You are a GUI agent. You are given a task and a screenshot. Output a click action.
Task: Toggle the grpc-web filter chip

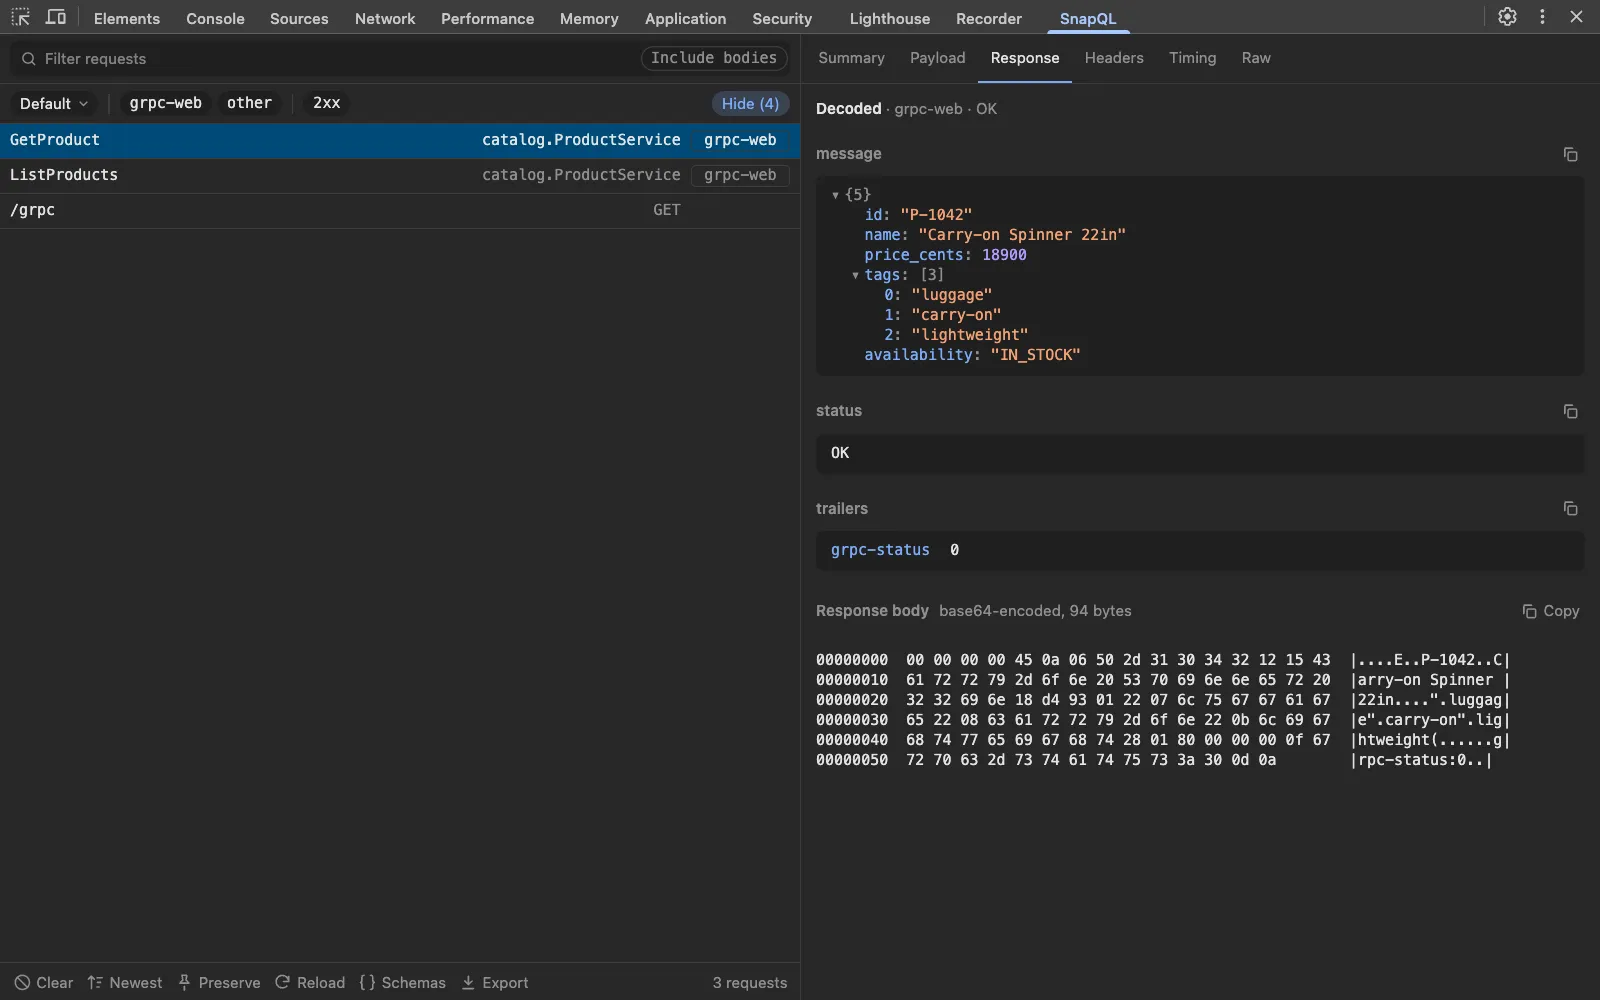click(165, 103)
